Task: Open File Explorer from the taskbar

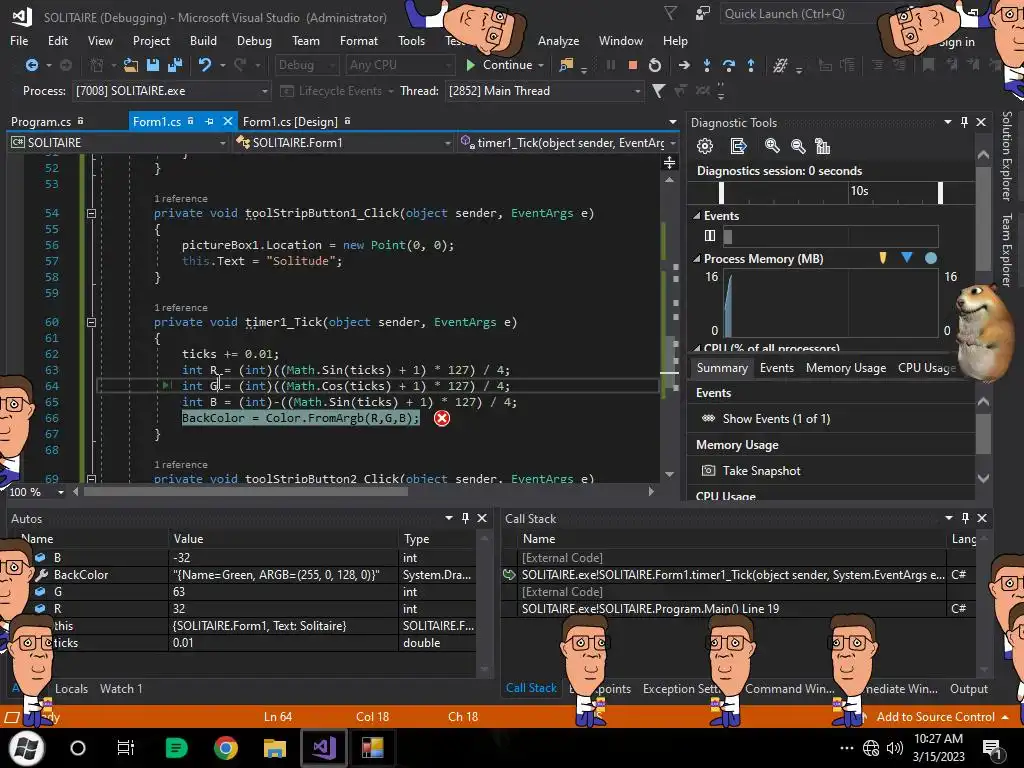Action: tap(274, 747)
